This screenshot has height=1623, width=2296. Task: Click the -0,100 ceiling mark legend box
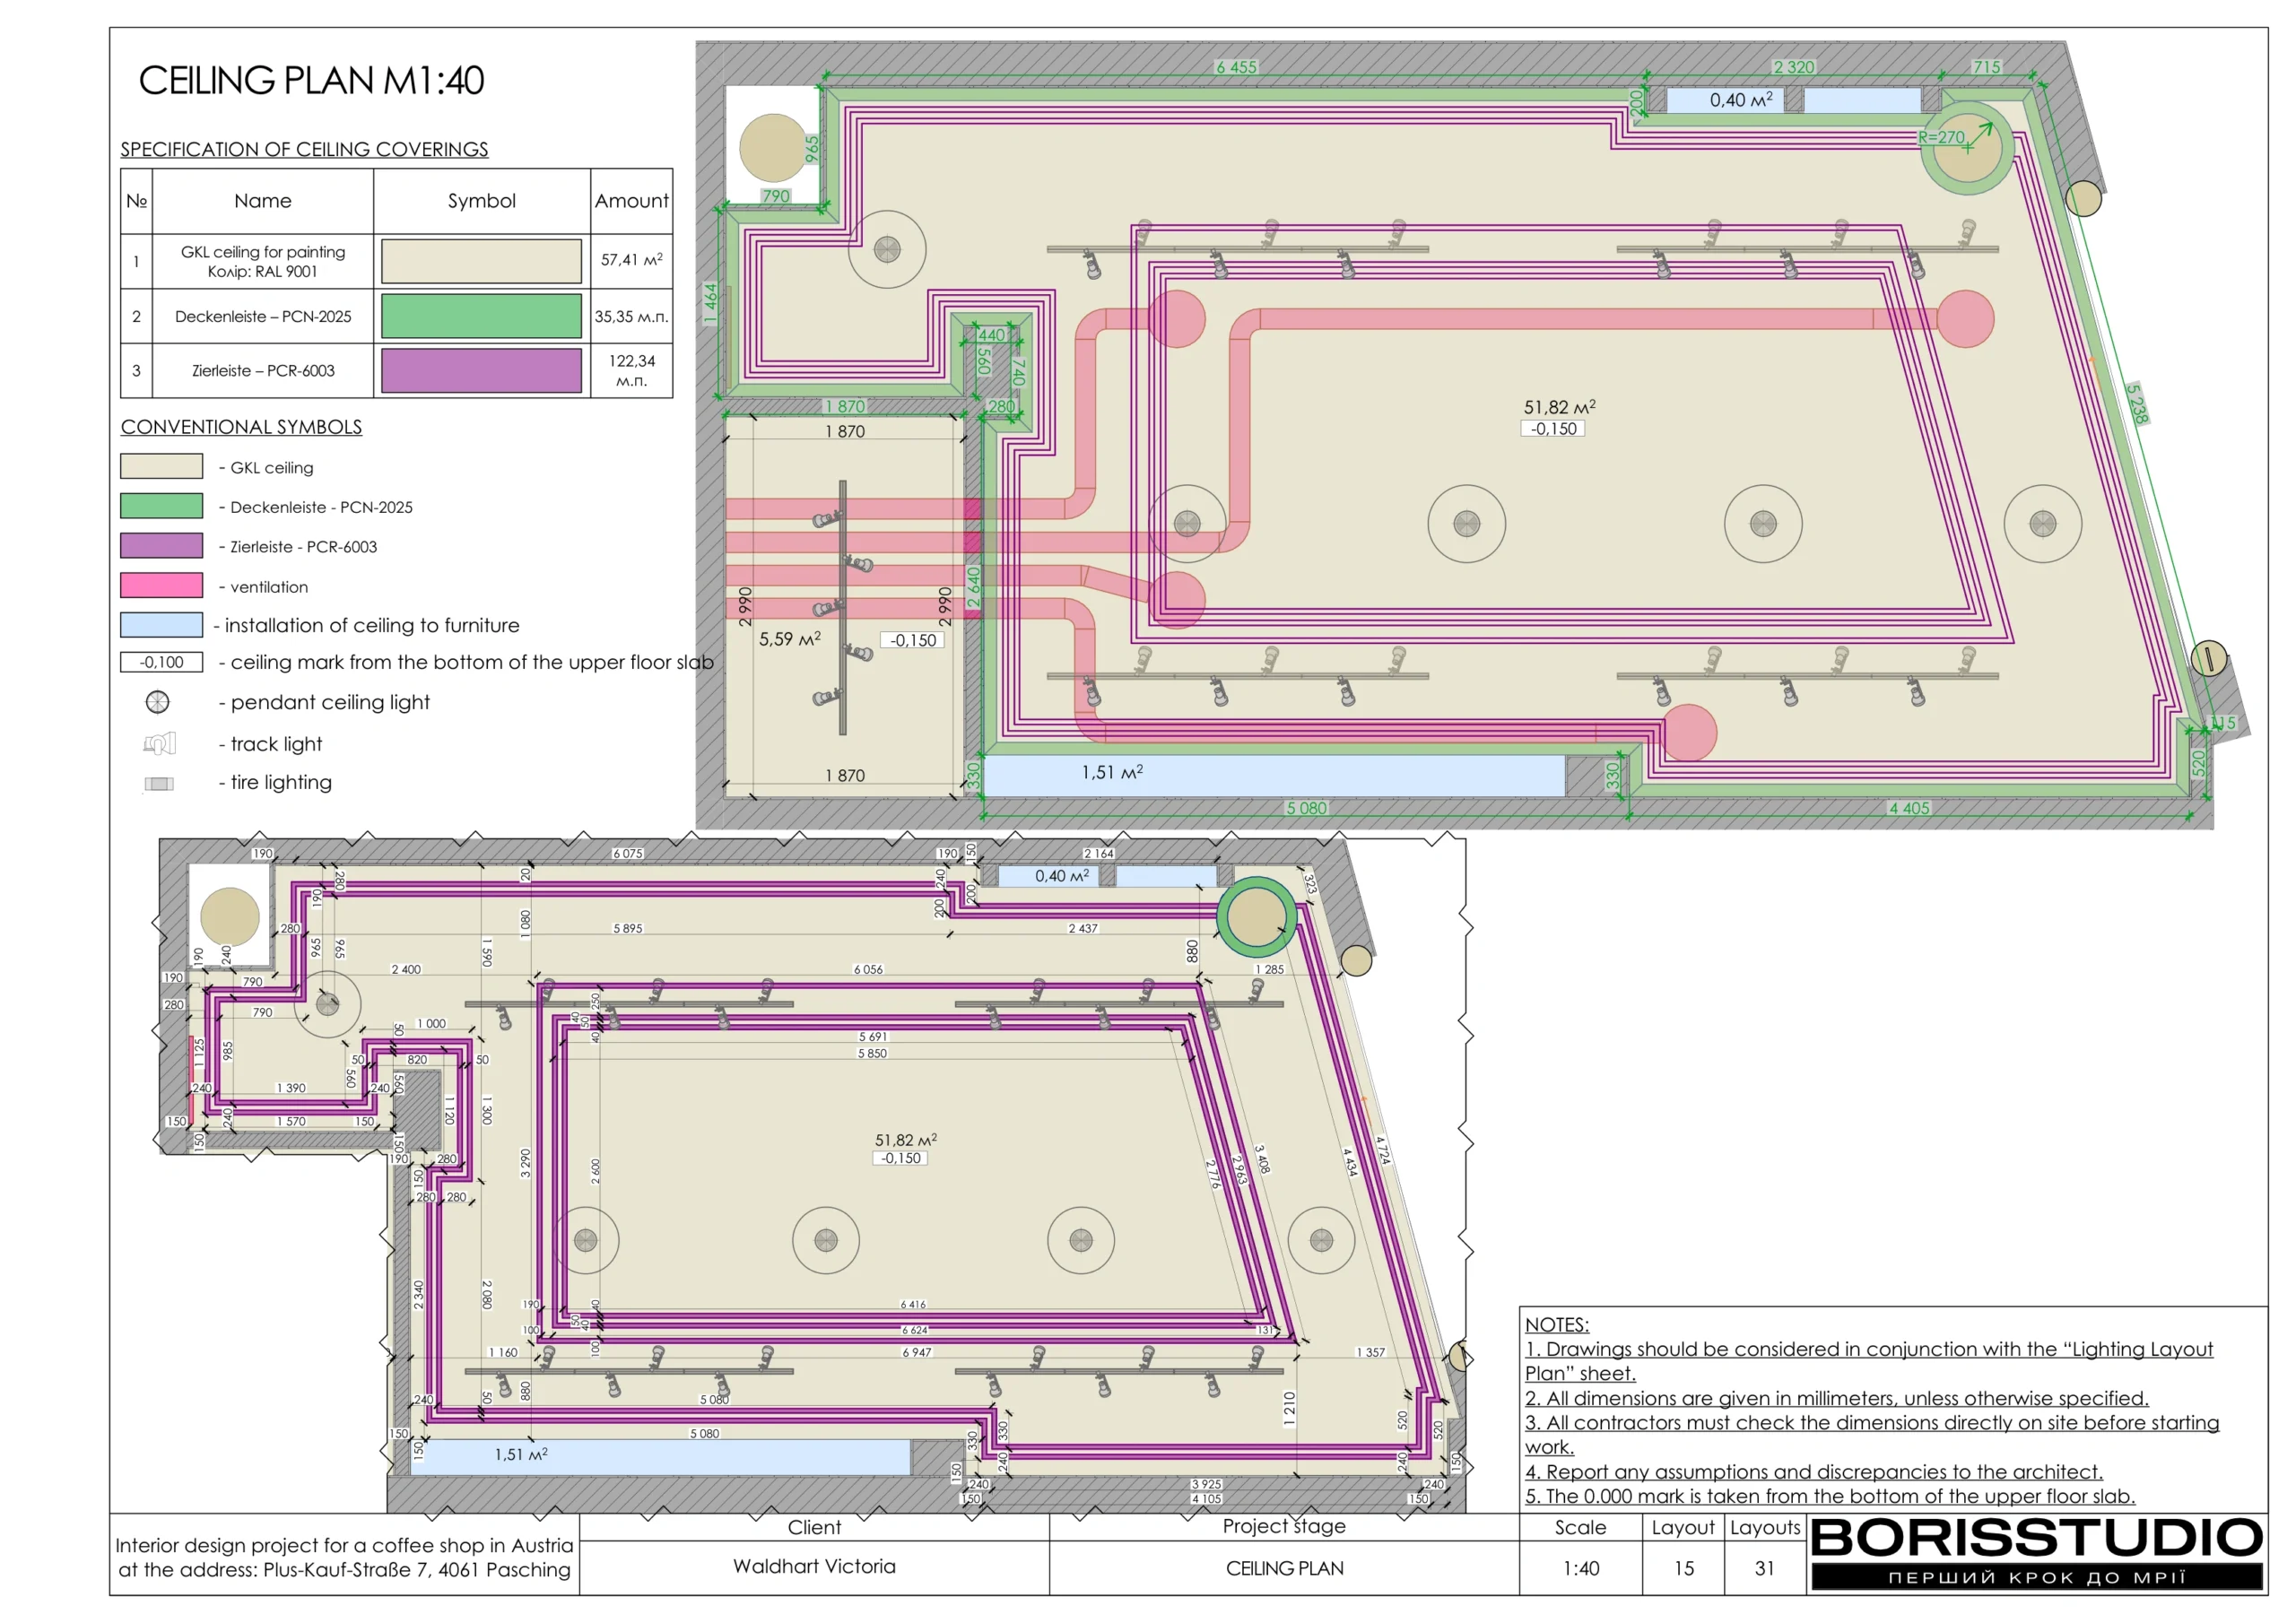pyautogui.click(x=161, y=662)
